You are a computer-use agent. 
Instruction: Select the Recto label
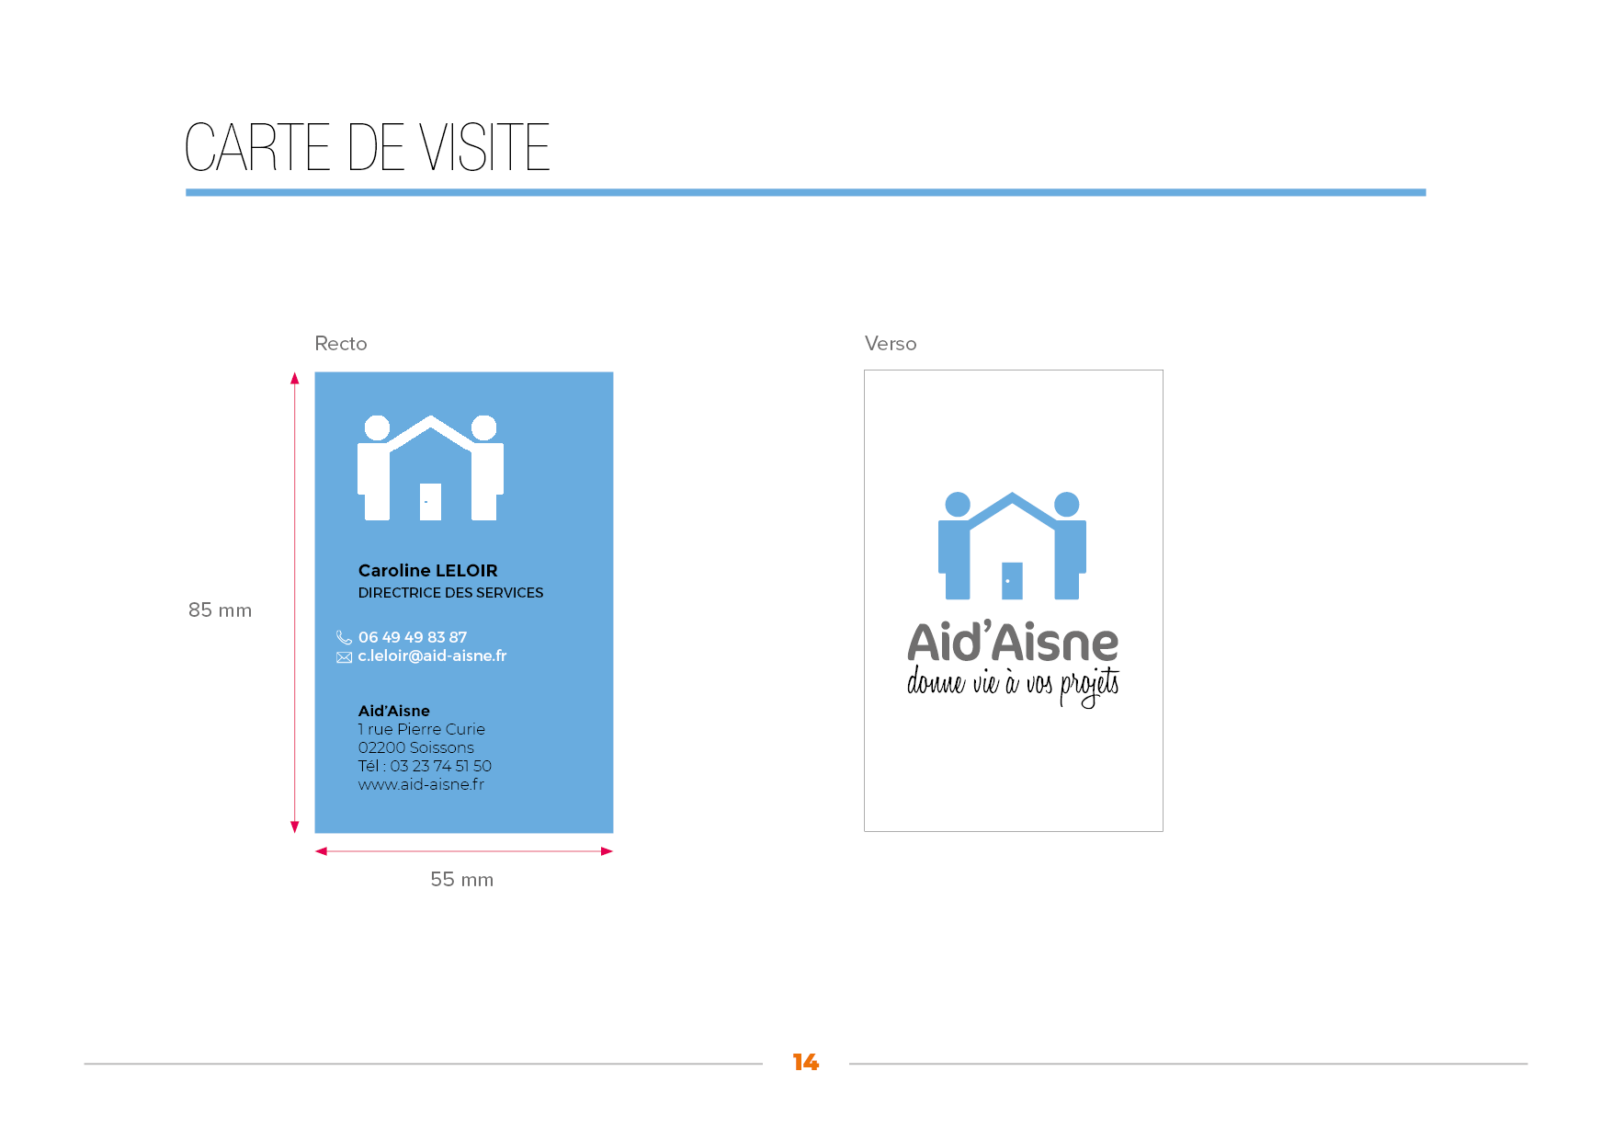tap(341, 344)
